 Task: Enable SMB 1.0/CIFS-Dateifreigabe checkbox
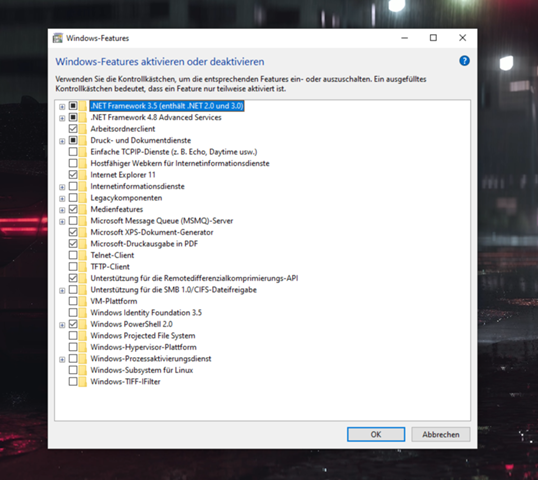(x=73, y=290)
